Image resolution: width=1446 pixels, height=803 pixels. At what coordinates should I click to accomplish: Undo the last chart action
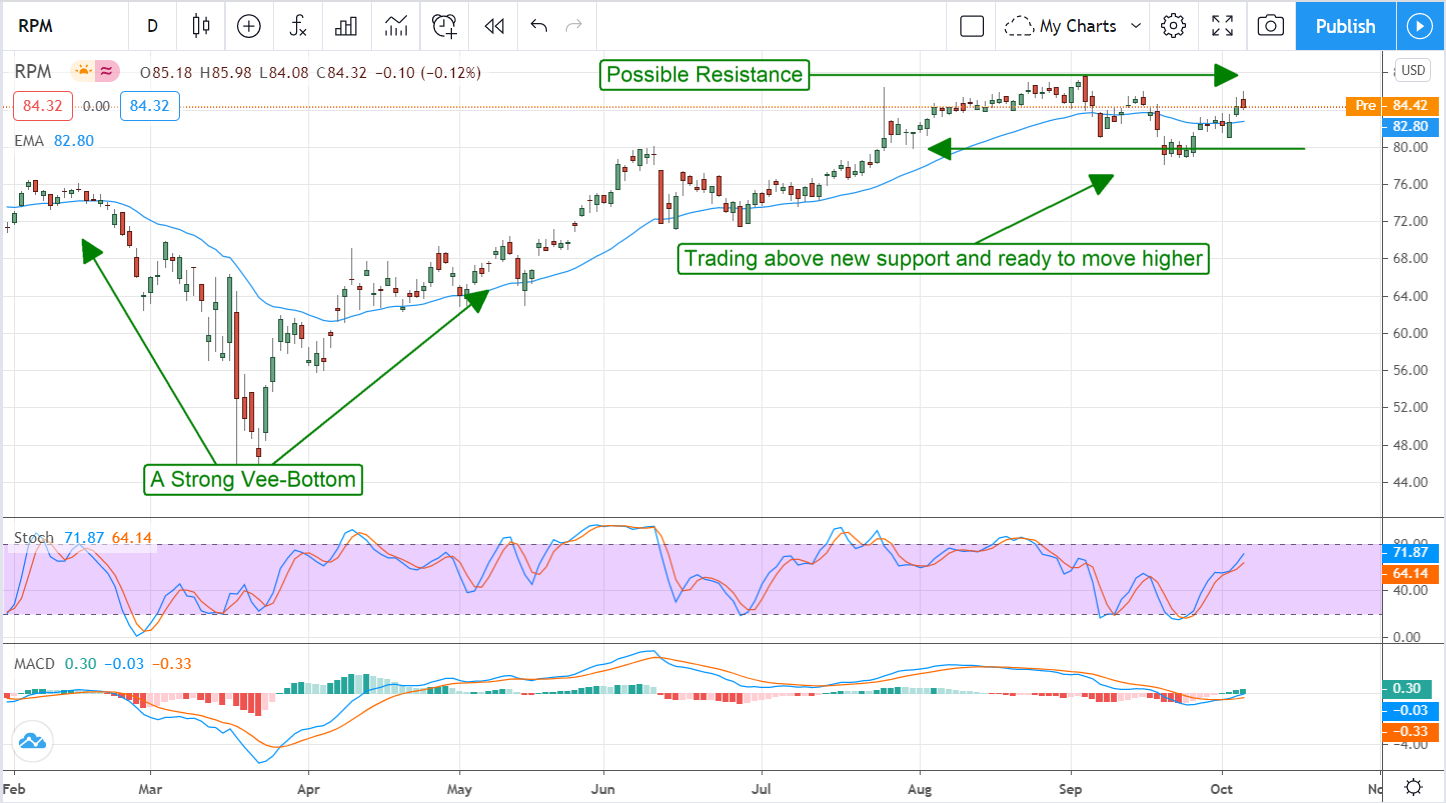538,26
